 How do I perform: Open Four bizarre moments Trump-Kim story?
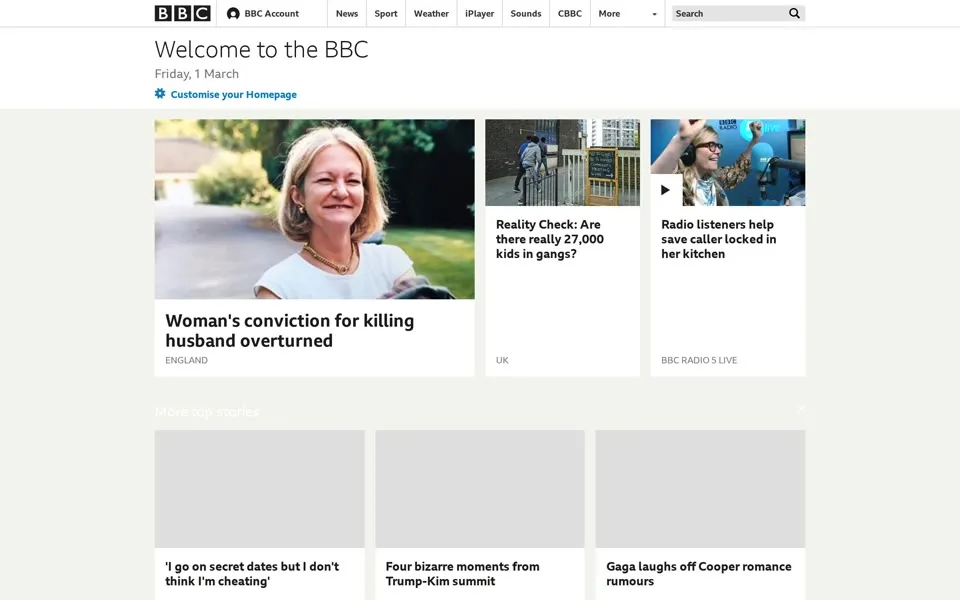coord(462,574)
